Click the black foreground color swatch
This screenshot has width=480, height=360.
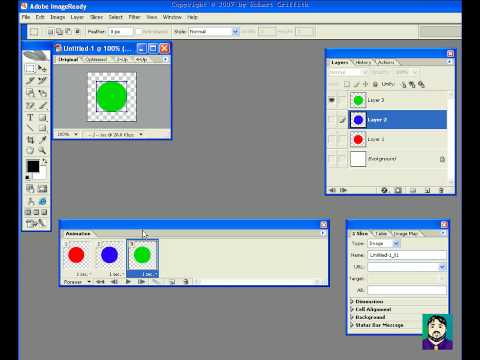[33, 166]
